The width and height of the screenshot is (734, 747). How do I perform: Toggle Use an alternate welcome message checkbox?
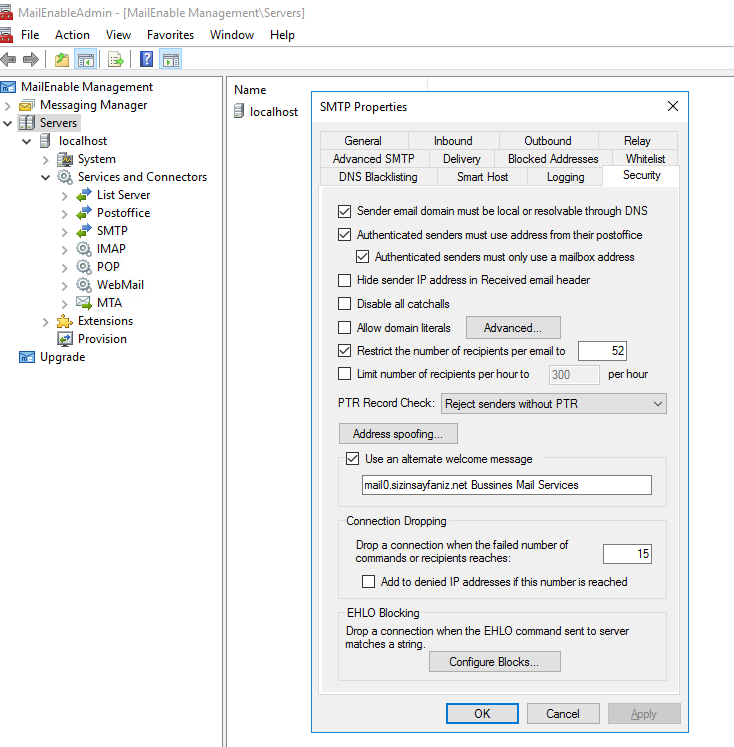click(352, 459)
